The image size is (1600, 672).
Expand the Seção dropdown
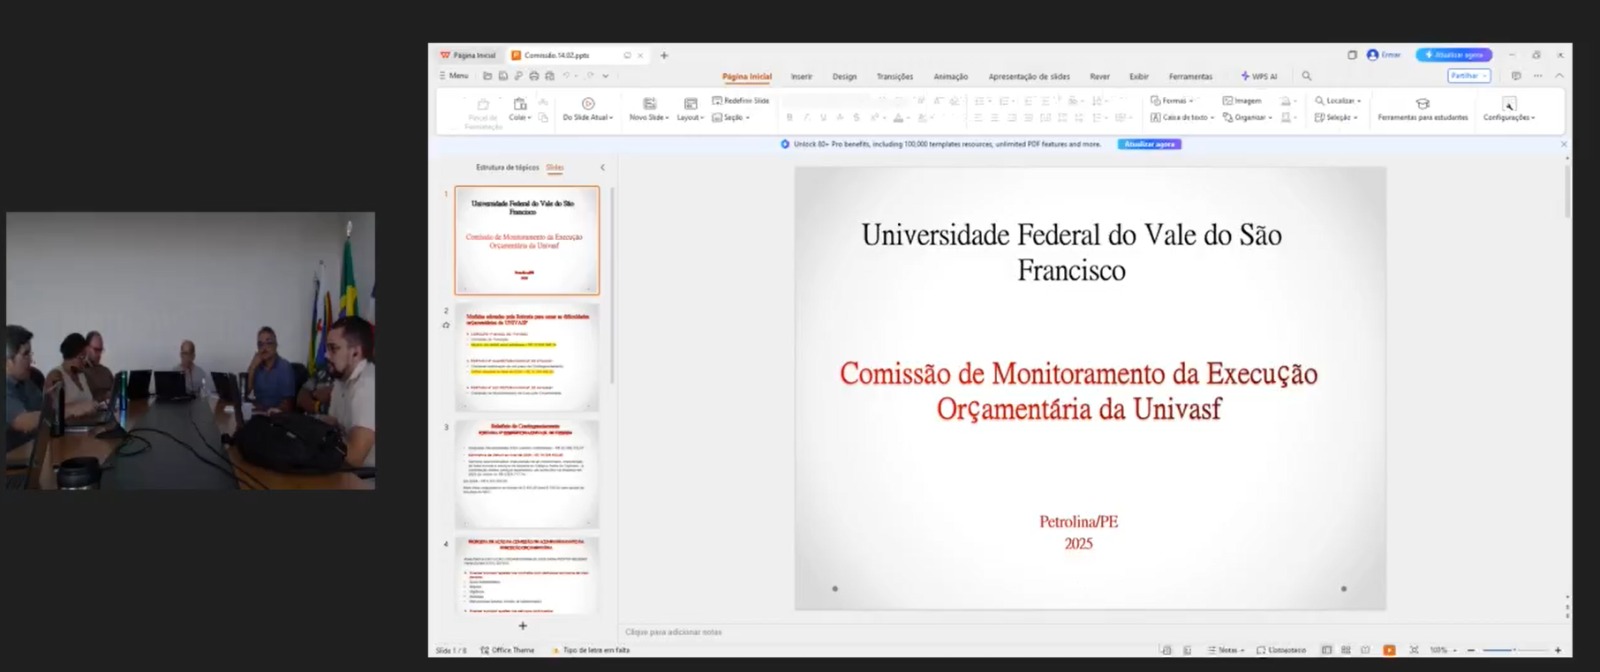tap(731, 117)
